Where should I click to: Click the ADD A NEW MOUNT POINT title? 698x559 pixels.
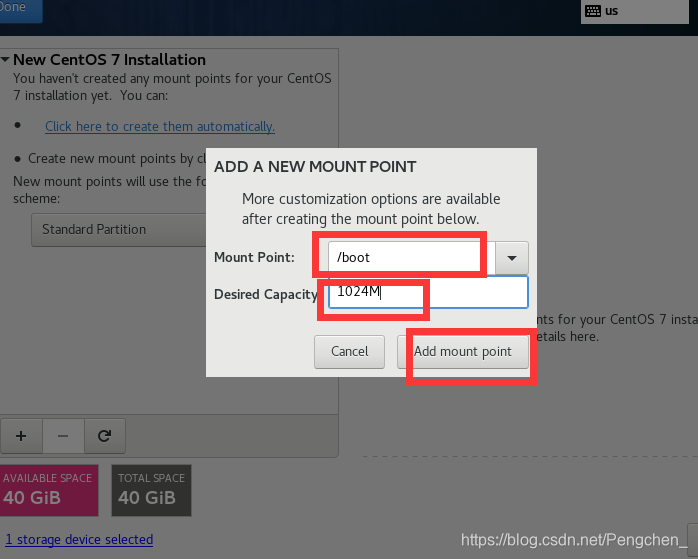click(315, 167)
